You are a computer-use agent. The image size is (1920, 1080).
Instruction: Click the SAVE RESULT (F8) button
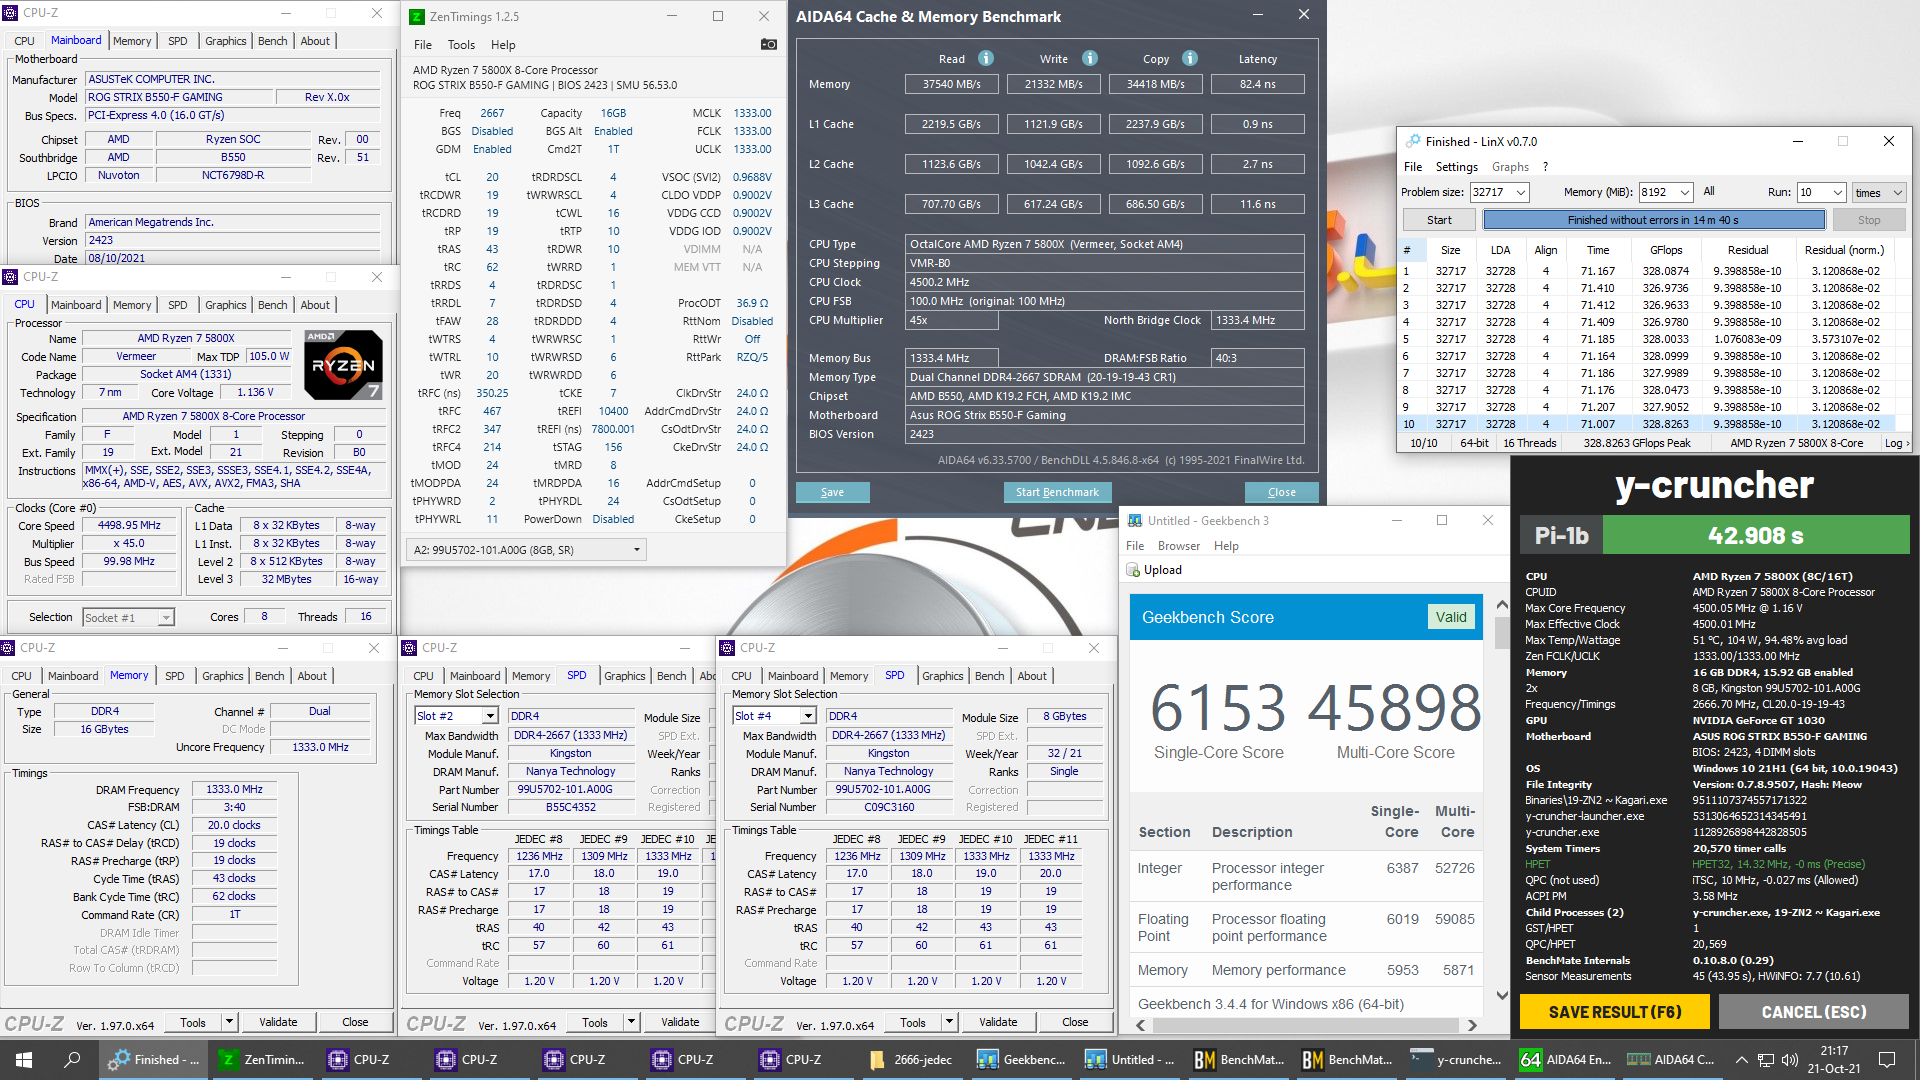pos(1614,1012)
